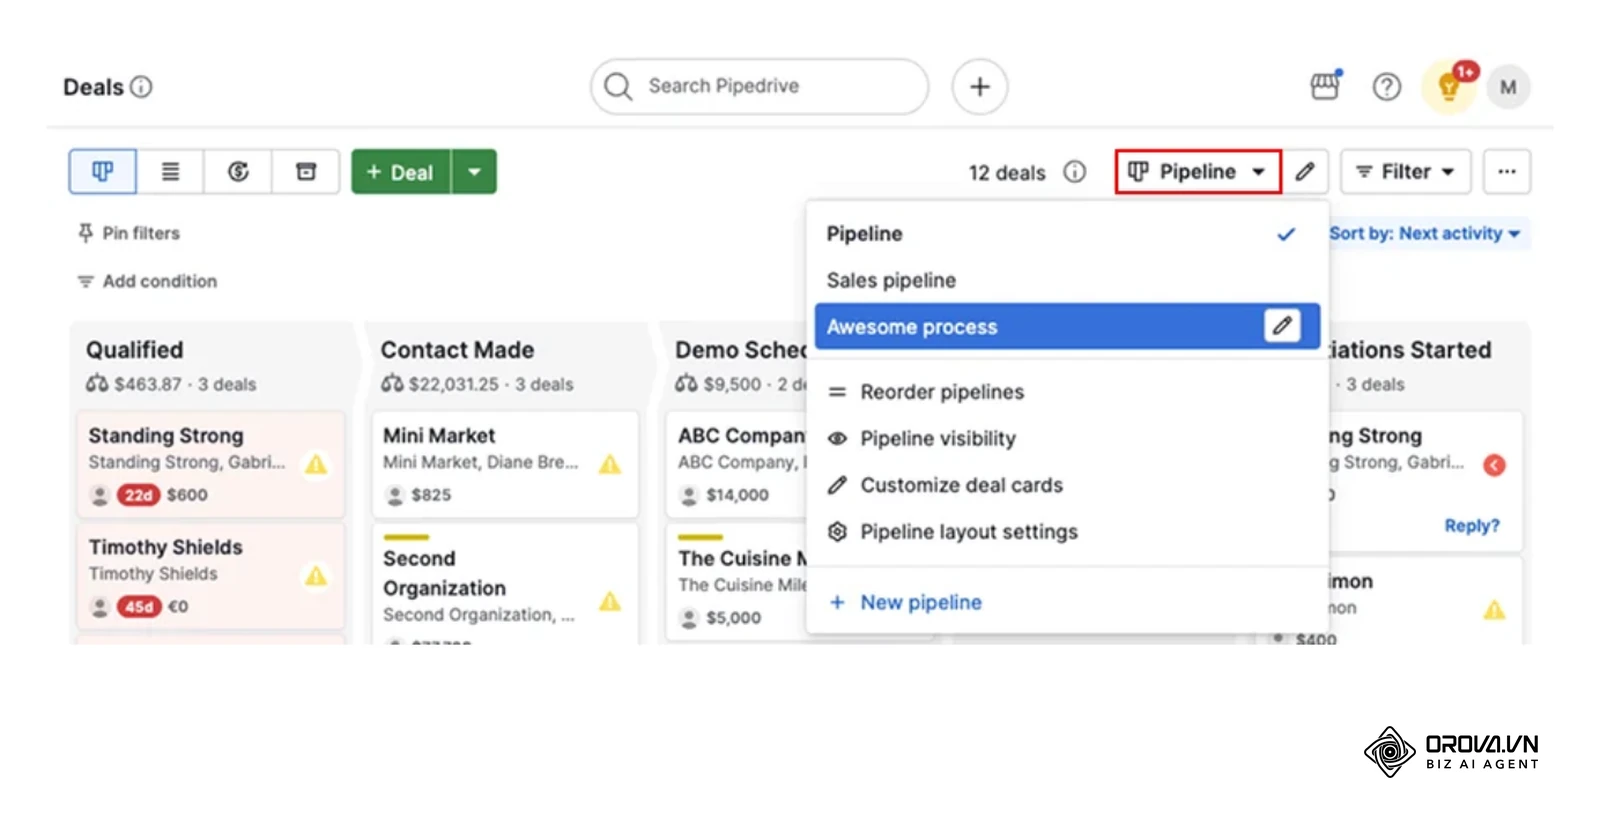
Task: Focus the Search Pipedrive field
Action: point(759,87)
